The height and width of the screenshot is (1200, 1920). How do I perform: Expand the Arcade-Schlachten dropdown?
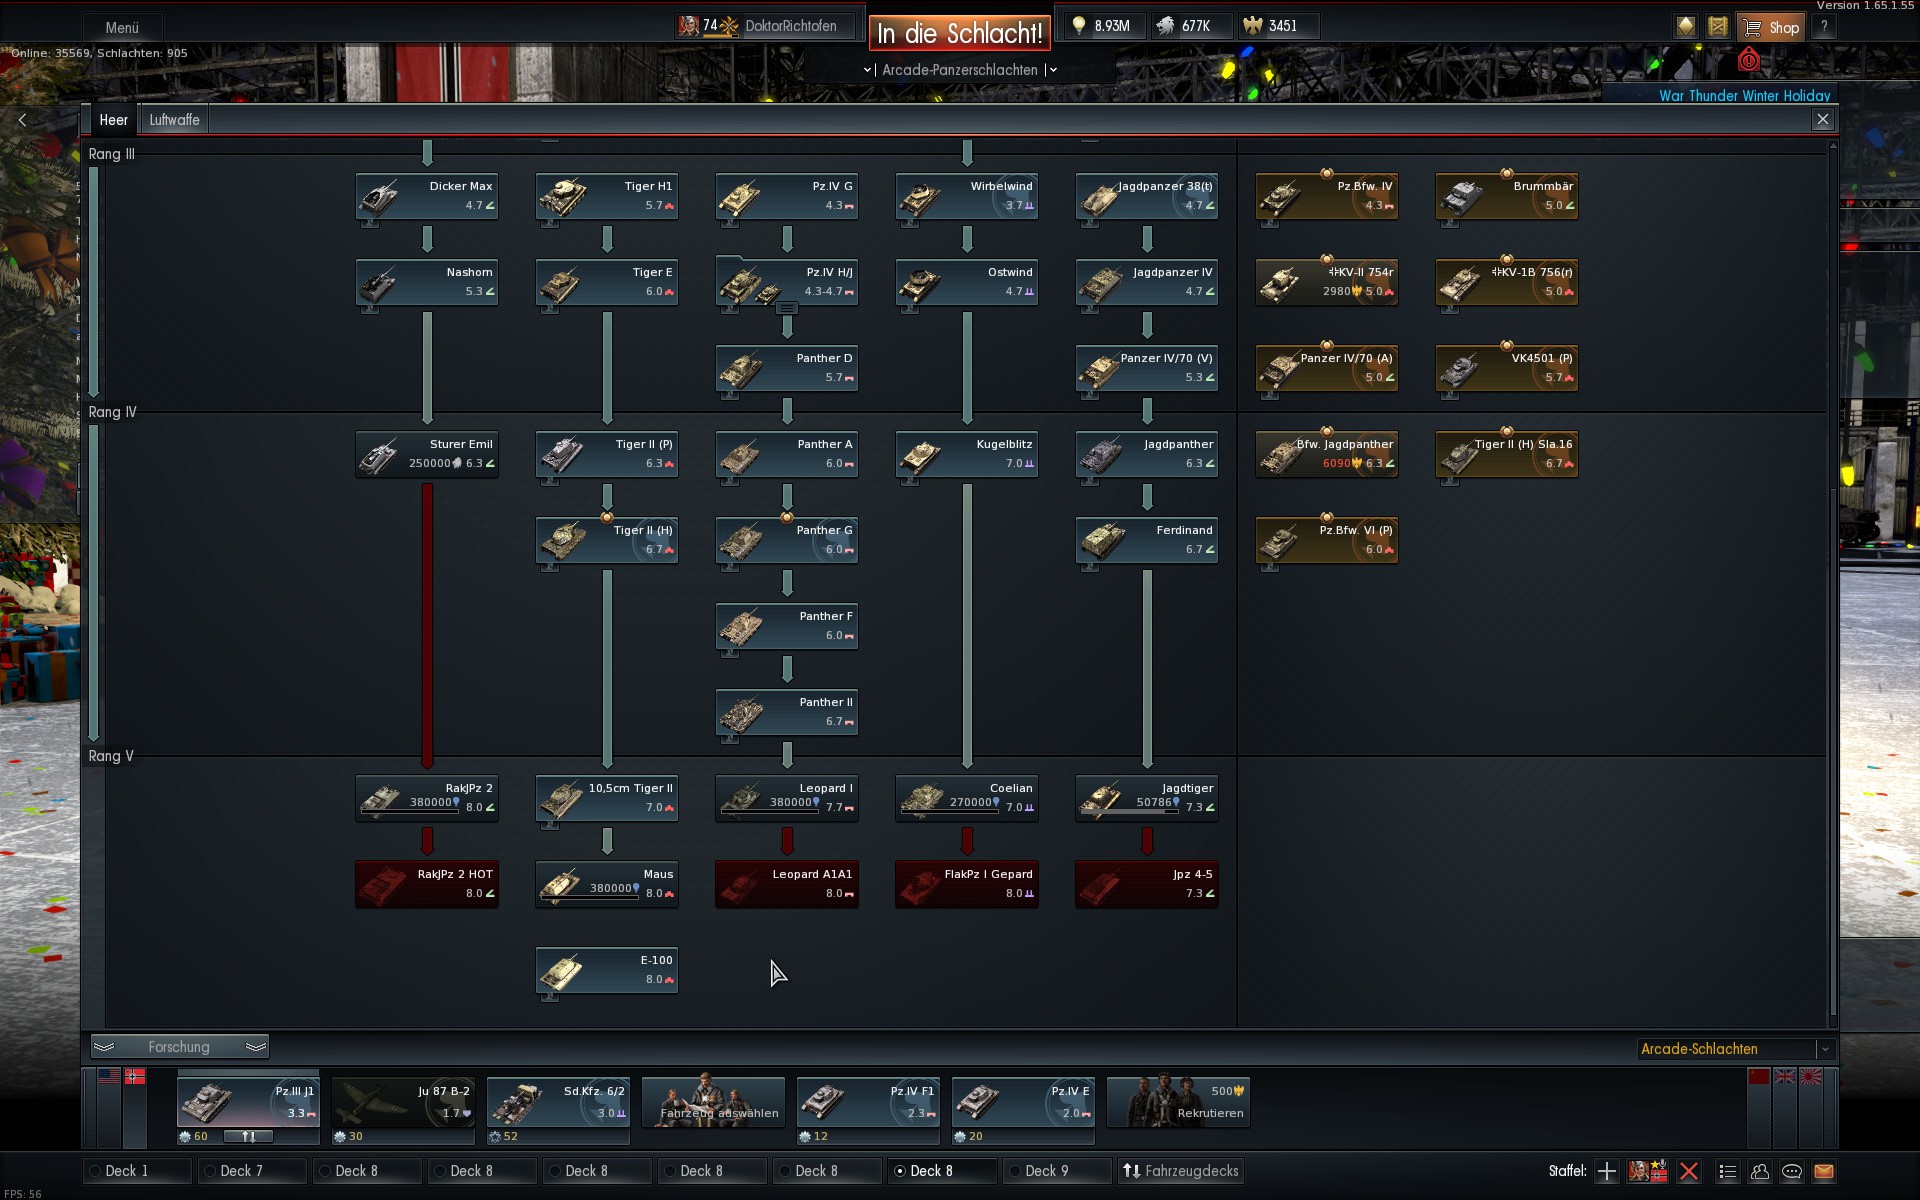pyautogui.click(x=1824, y=1049)
